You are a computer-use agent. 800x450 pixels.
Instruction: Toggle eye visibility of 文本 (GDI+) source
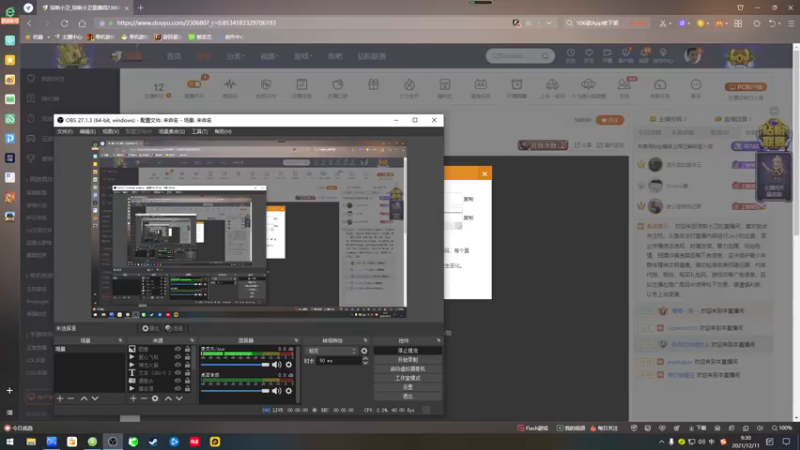[178, 373]
